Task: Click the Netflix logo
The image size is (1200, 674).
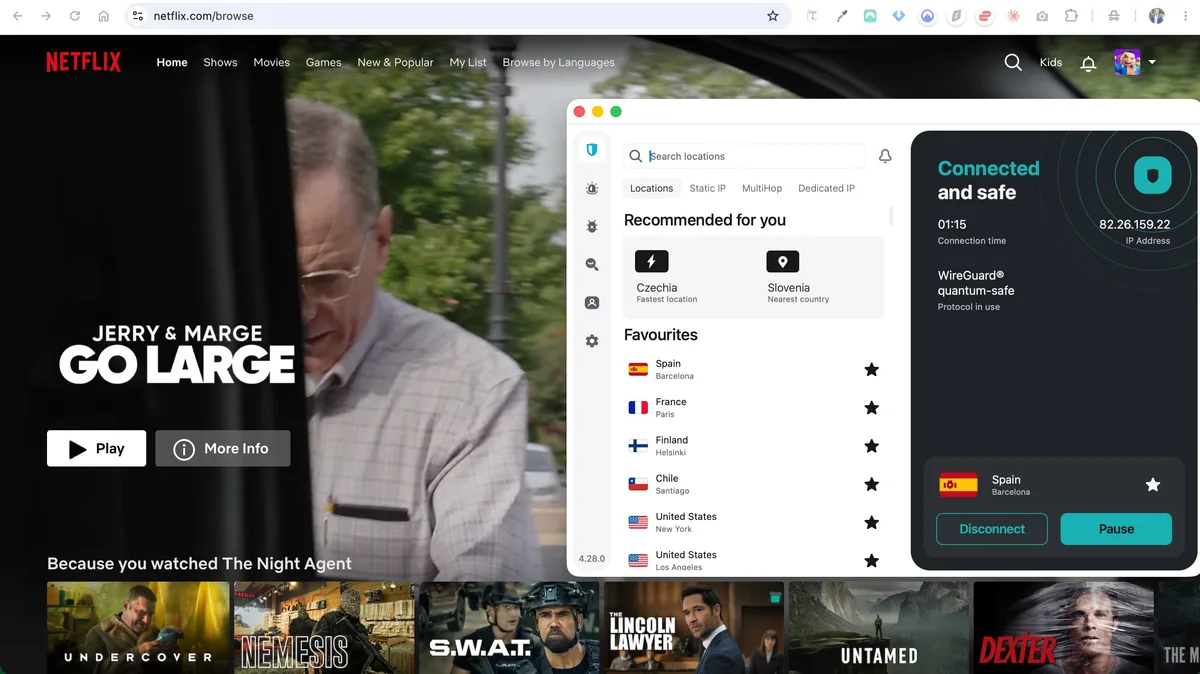Action: tap(84, 62)
